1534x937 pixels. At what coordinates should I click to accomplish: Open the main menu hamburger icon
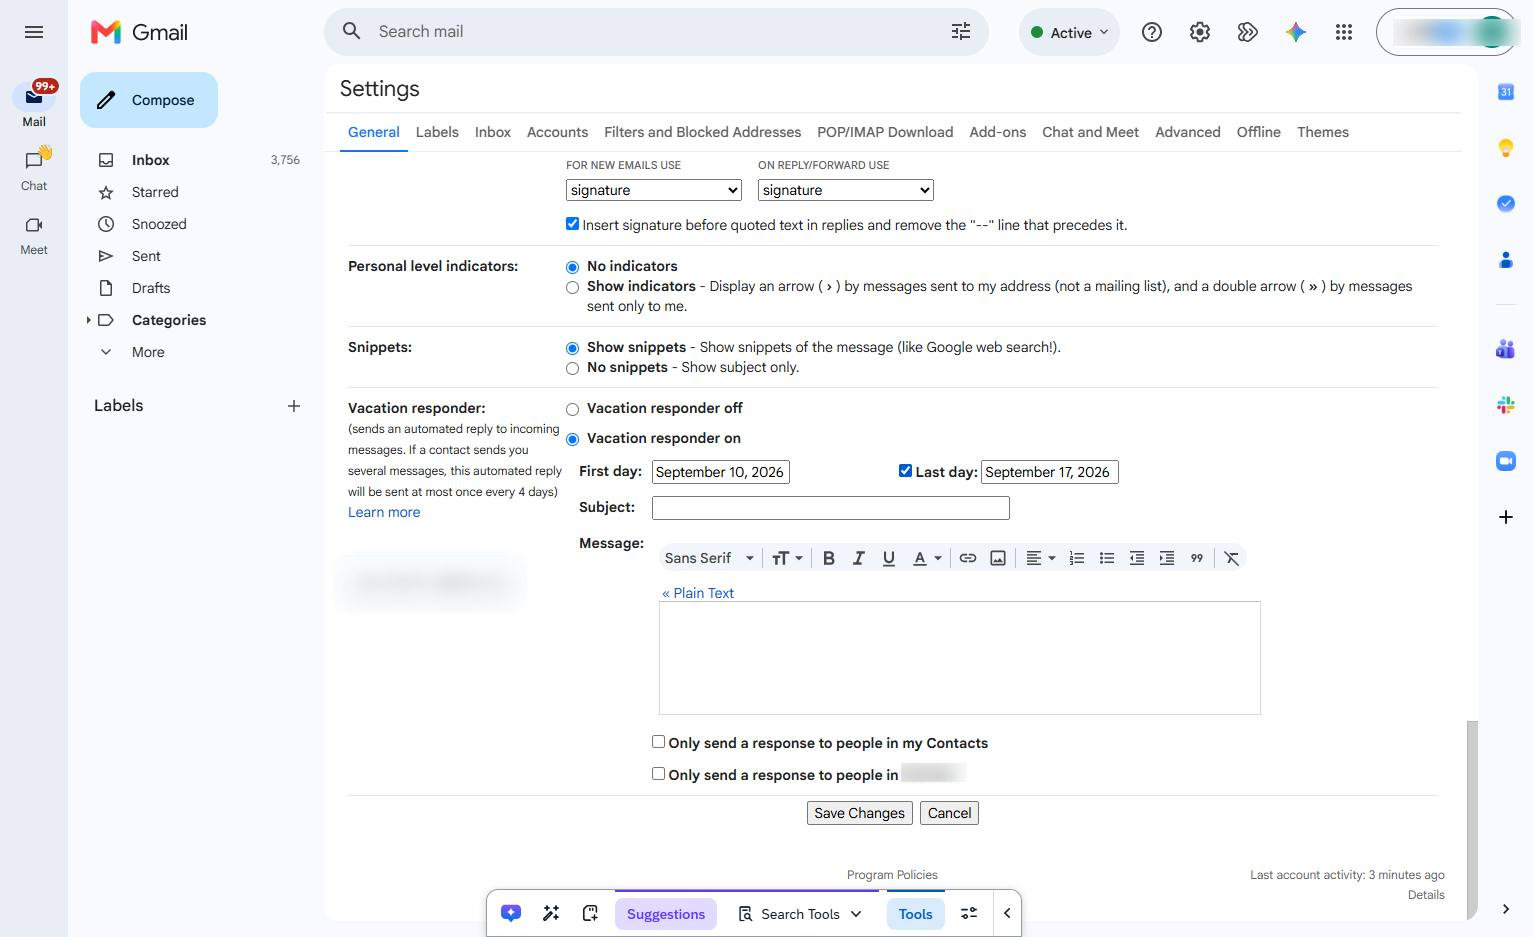point(34,32)
